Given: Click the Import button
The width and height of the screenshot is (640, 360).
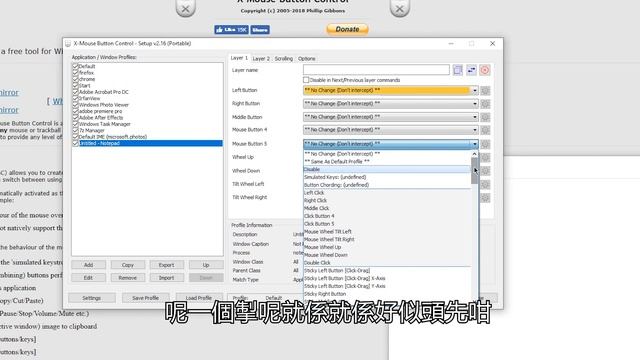Looking at the screenshot, I should click(x=167, y=278).
